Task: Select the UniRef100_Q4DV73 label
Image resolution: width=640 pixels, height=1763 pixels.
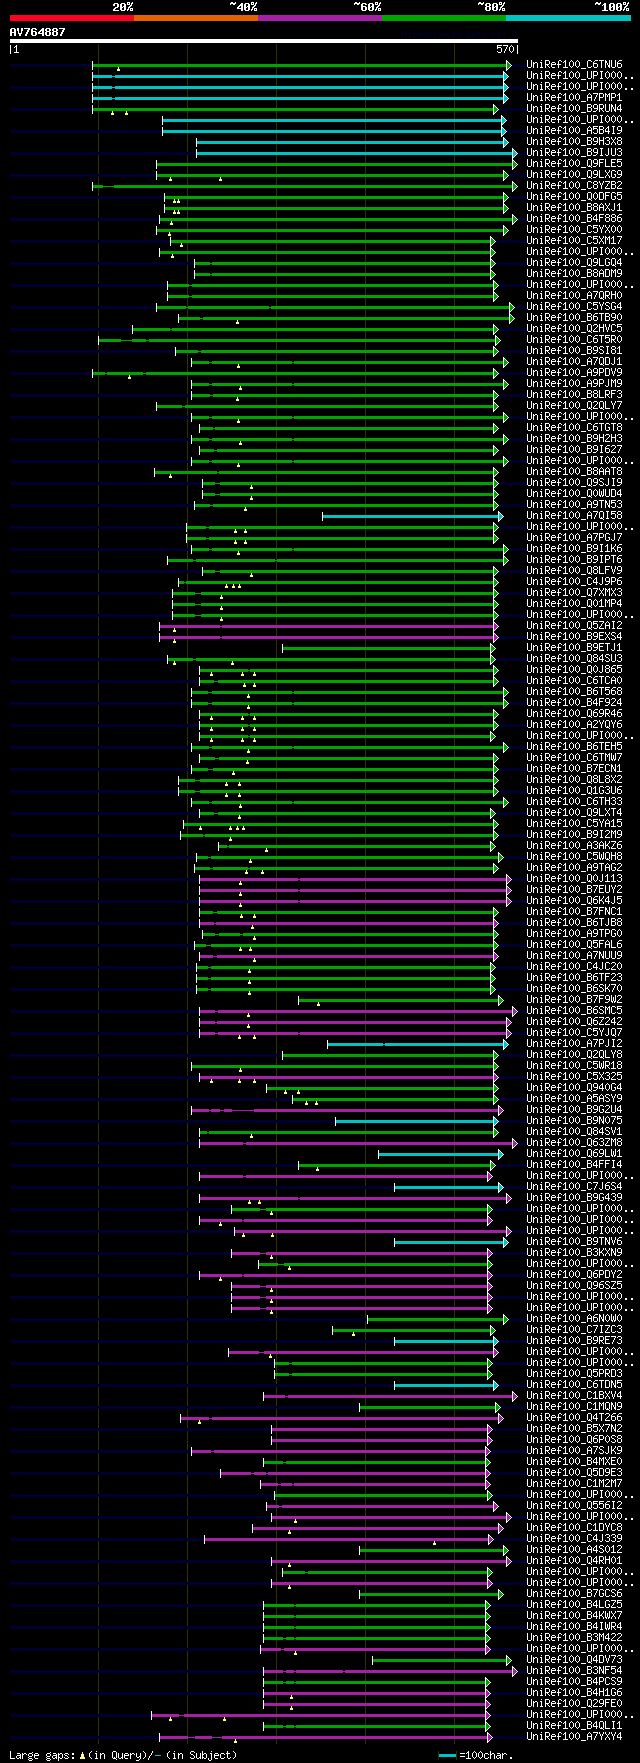Action: click(574, 1659)
